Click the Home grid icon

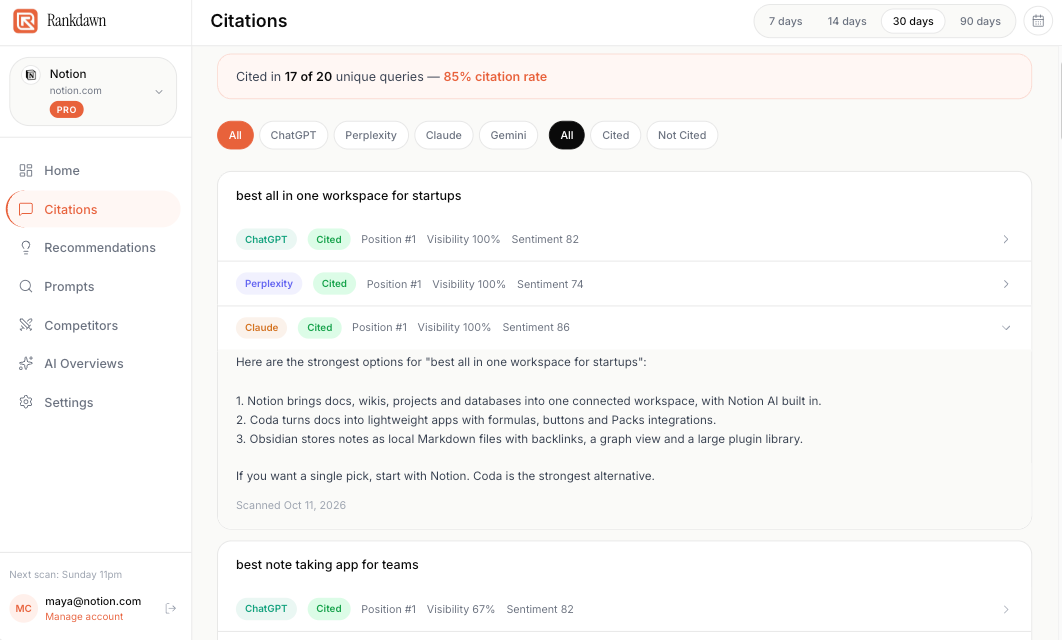coord(26,171)
